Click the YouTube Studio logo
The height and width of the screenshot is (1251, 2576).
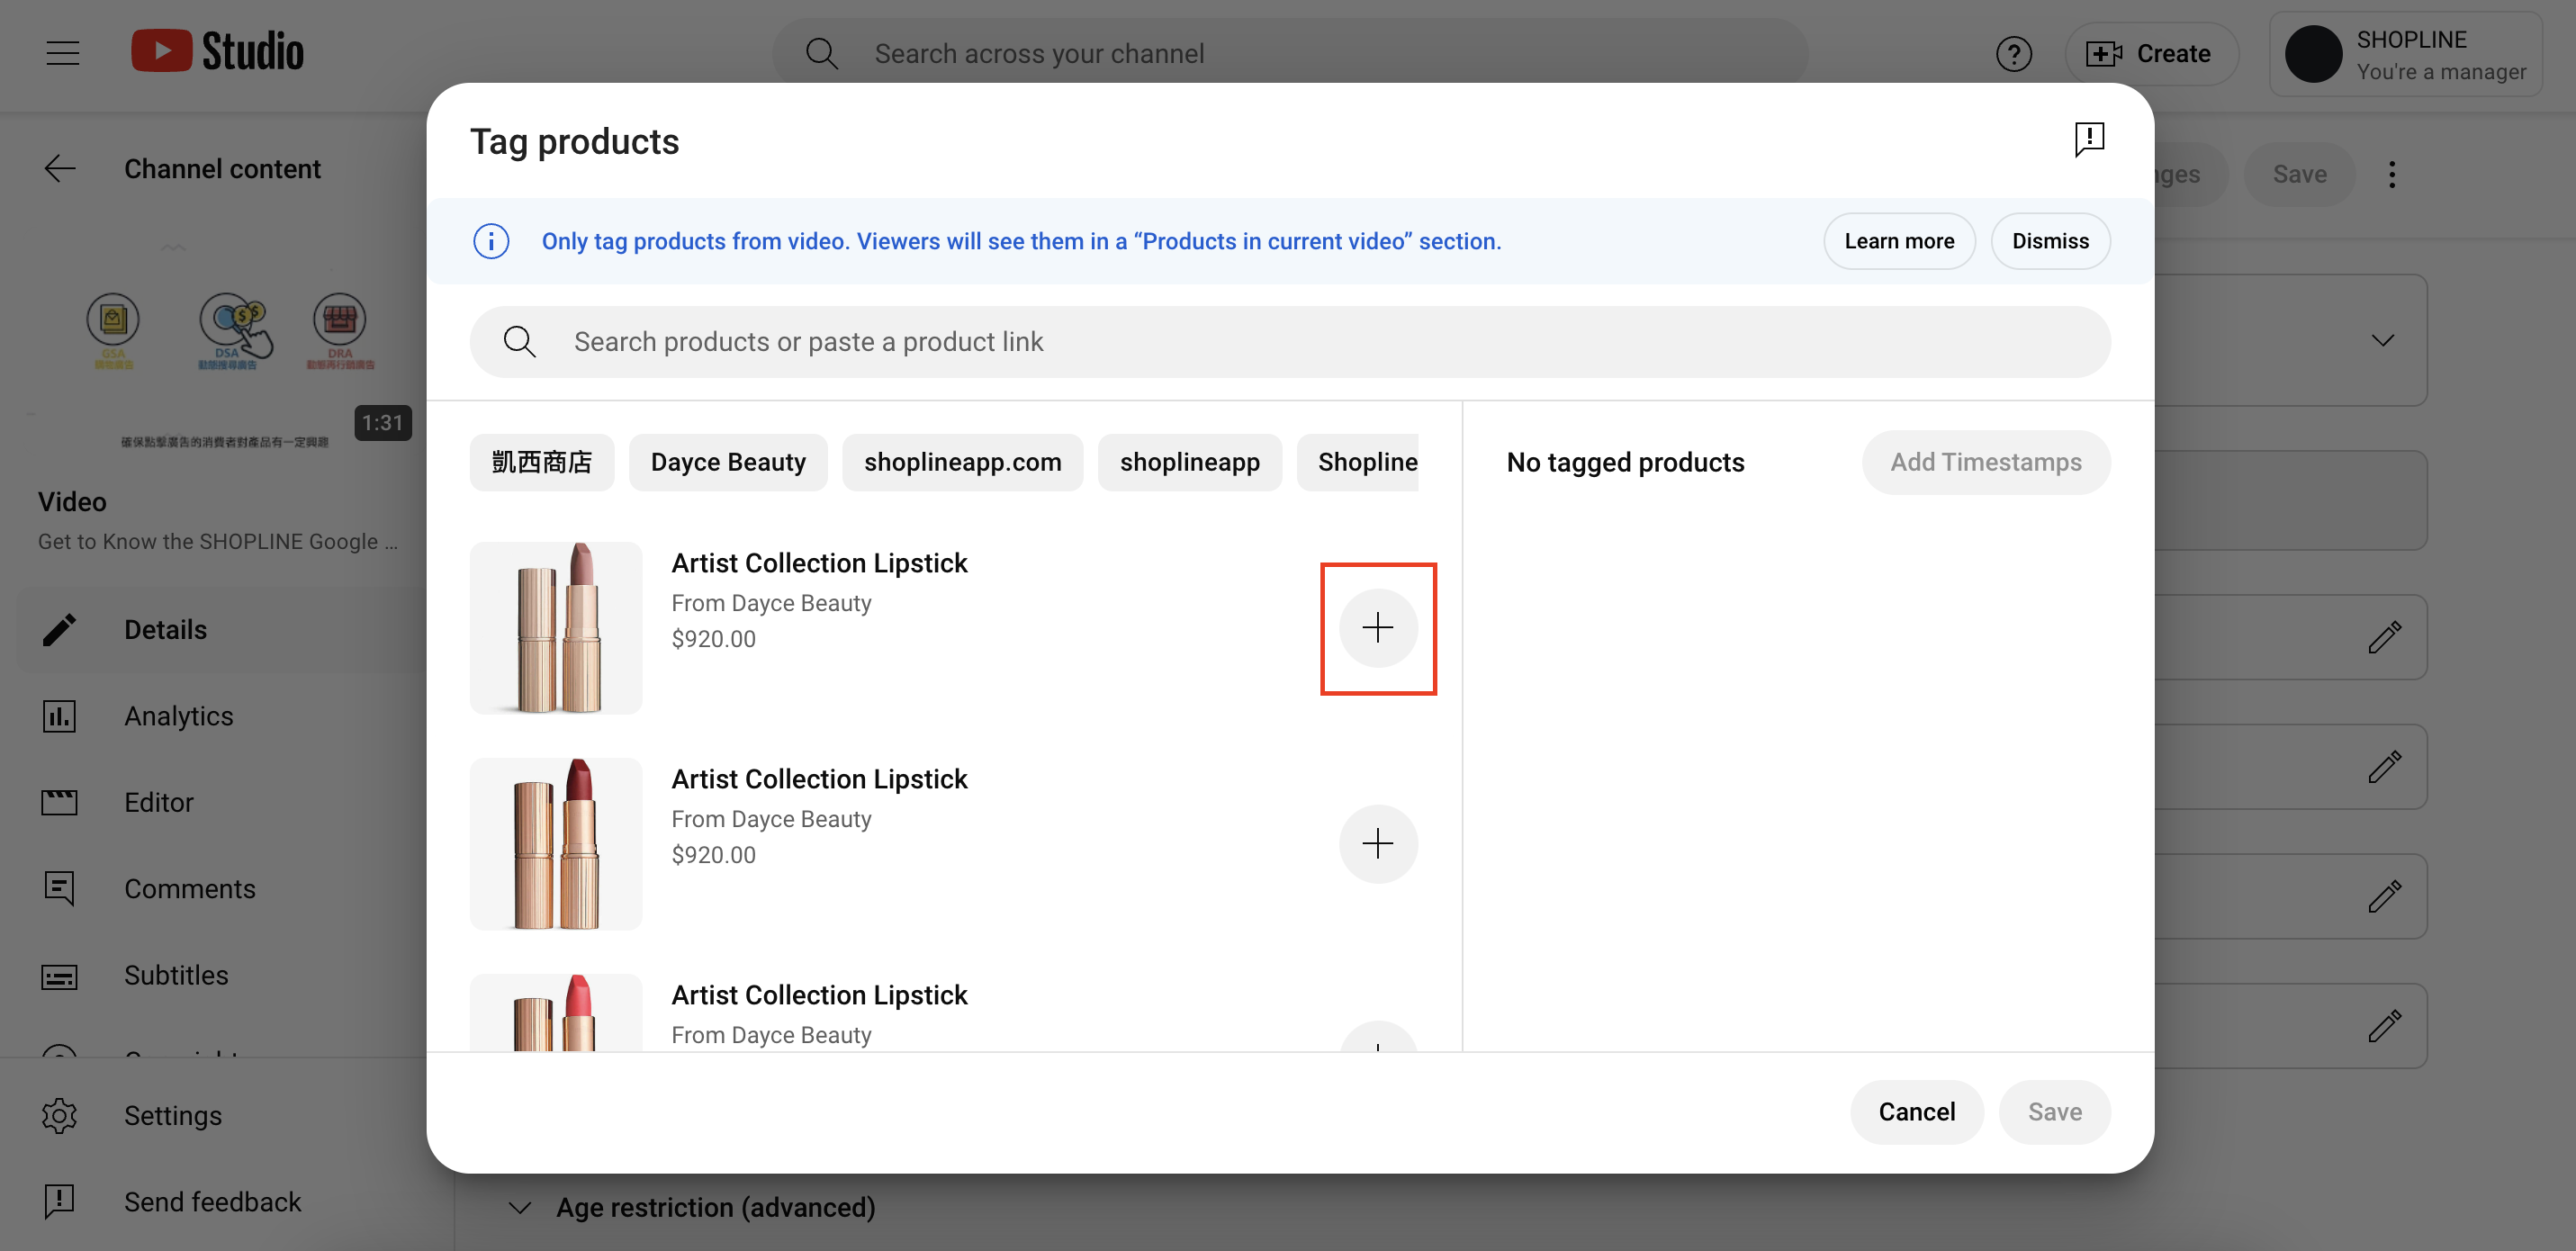point(217,52)
